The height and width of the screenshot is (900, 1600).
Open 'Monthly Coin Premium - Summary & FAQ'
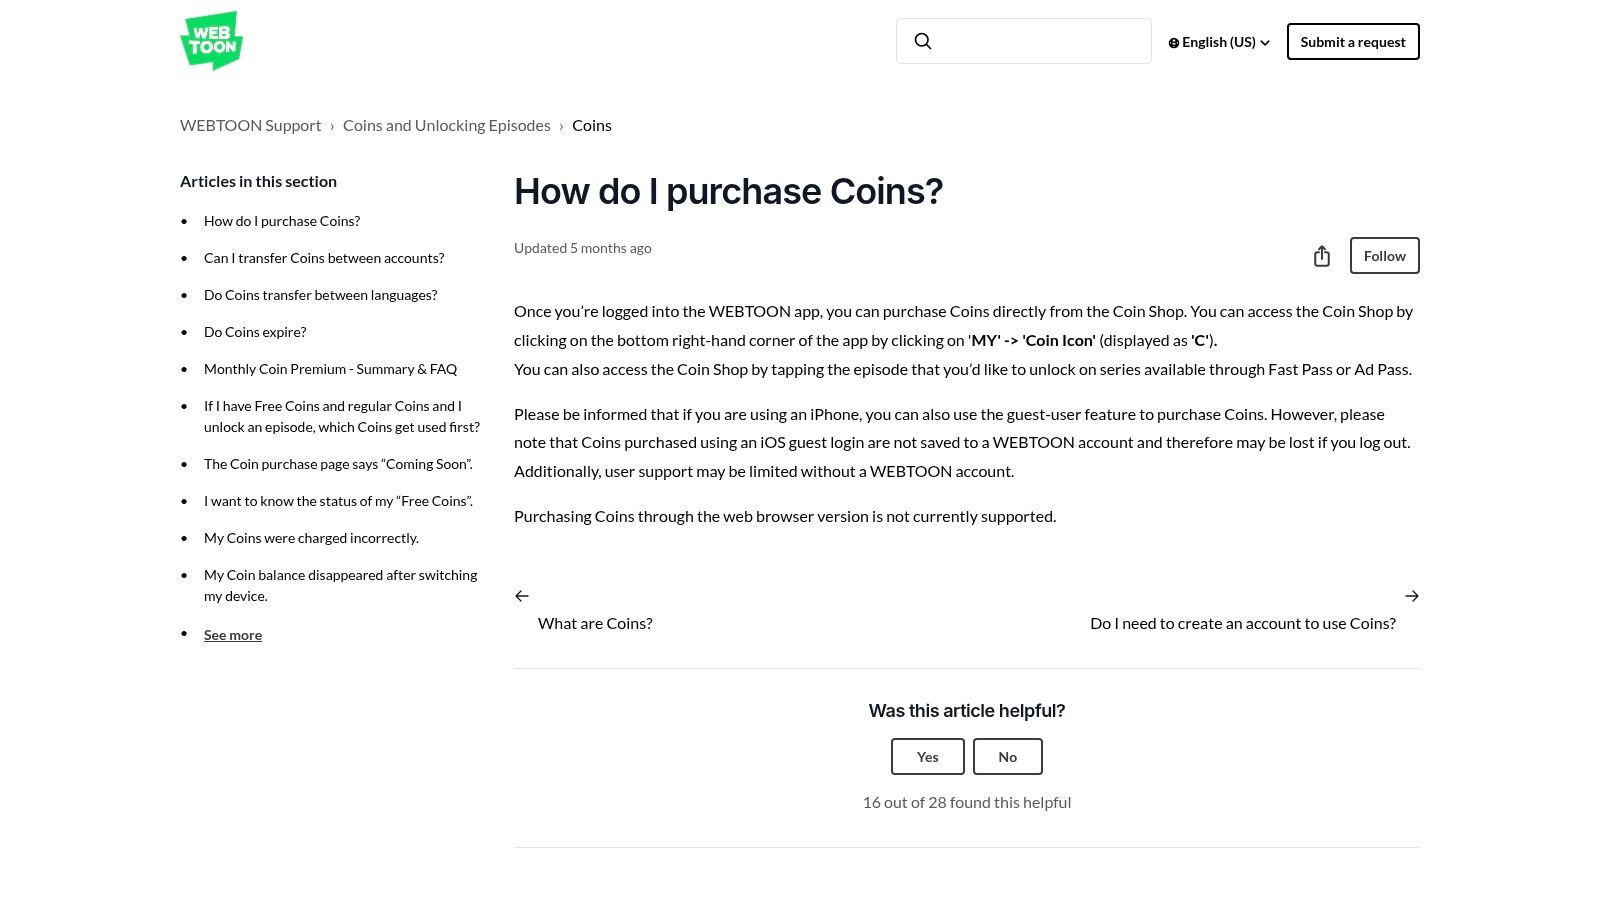coord(330,369)
